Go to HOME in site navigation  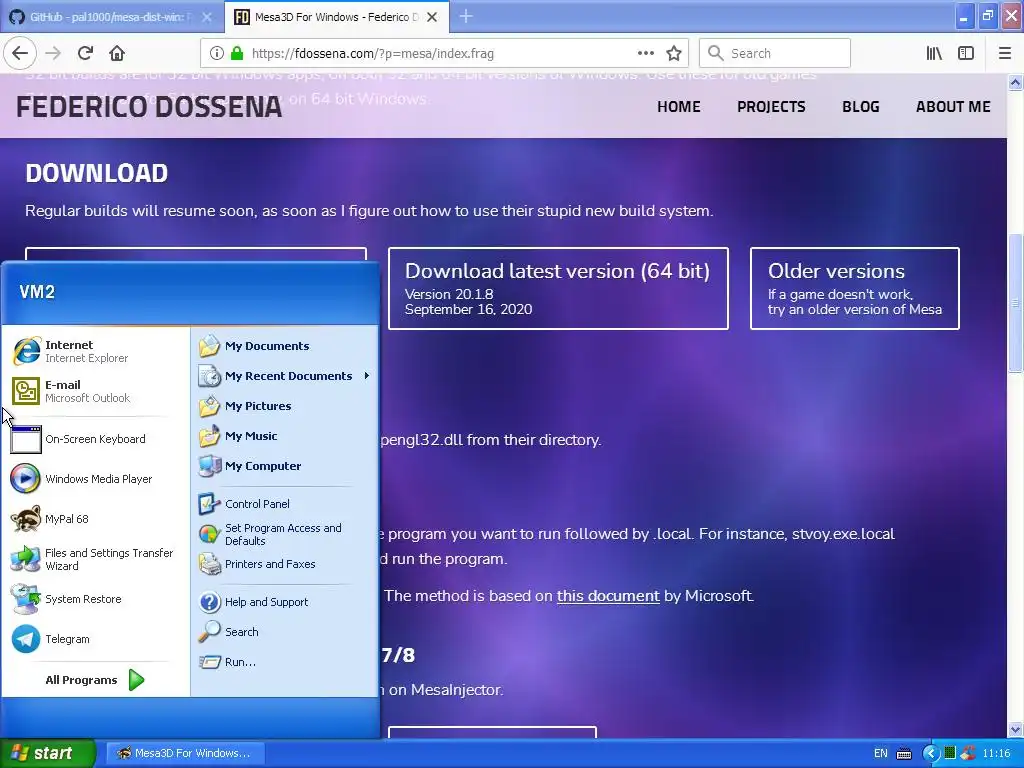[x=679, y=107]
